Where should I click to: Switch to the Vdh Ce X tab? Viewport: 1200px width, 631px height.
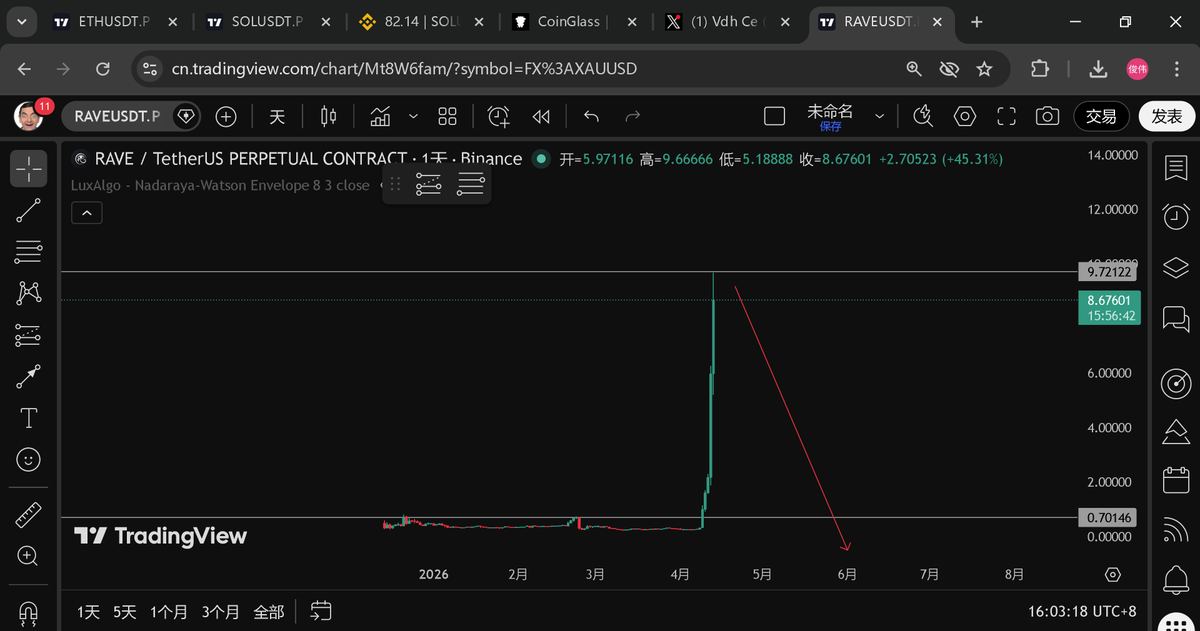[726, 22]
